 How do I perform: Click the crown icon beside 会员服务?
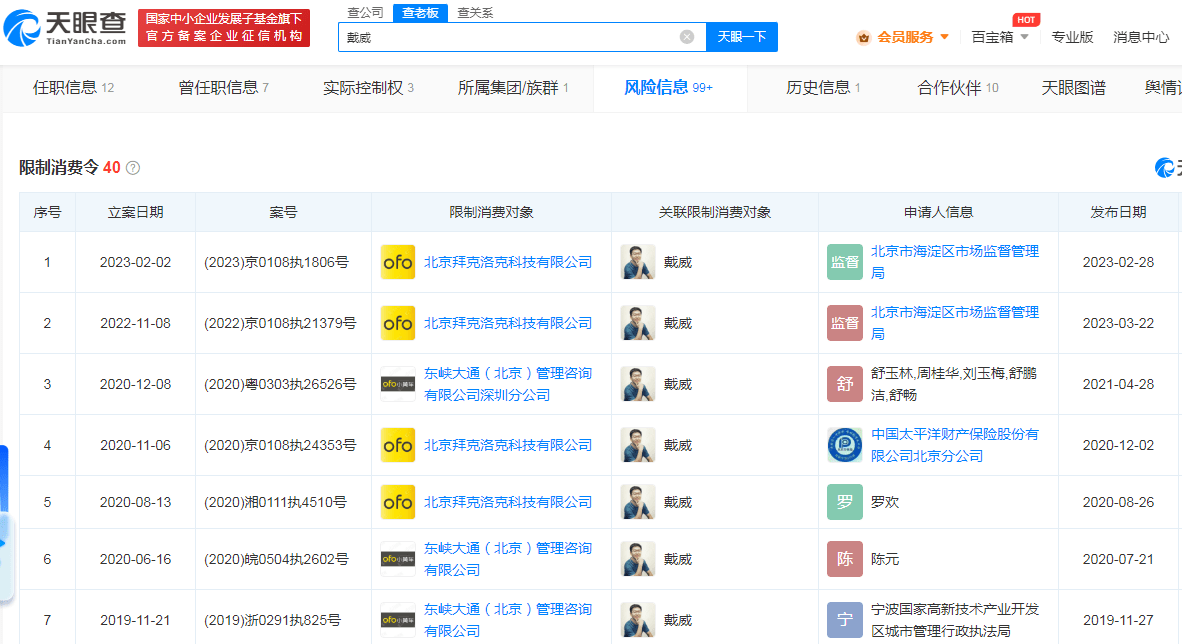coord(864,37)
